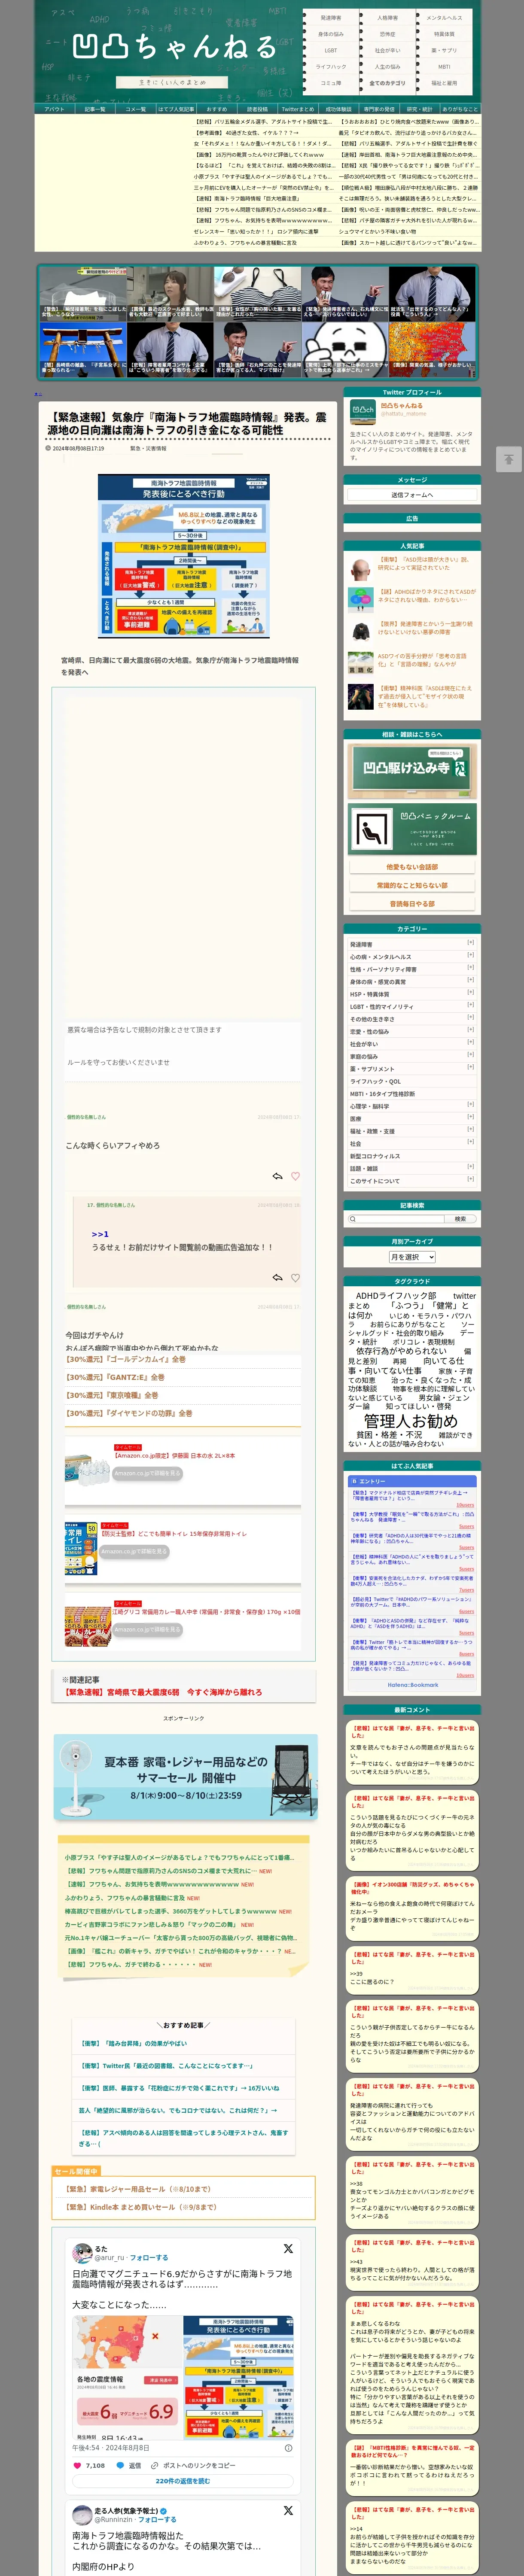Open the 言語化 thumbnail popular article

coord(360,663)
